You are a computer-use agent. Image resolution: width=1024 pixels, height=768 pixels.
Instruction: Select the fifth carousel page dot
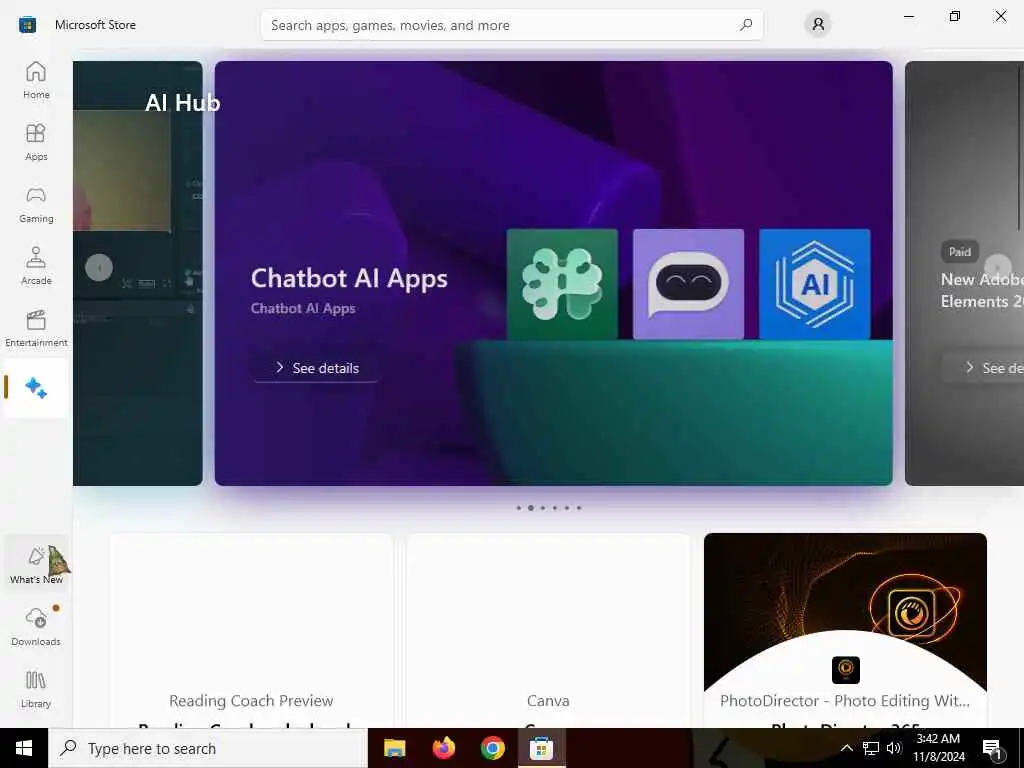567,507
